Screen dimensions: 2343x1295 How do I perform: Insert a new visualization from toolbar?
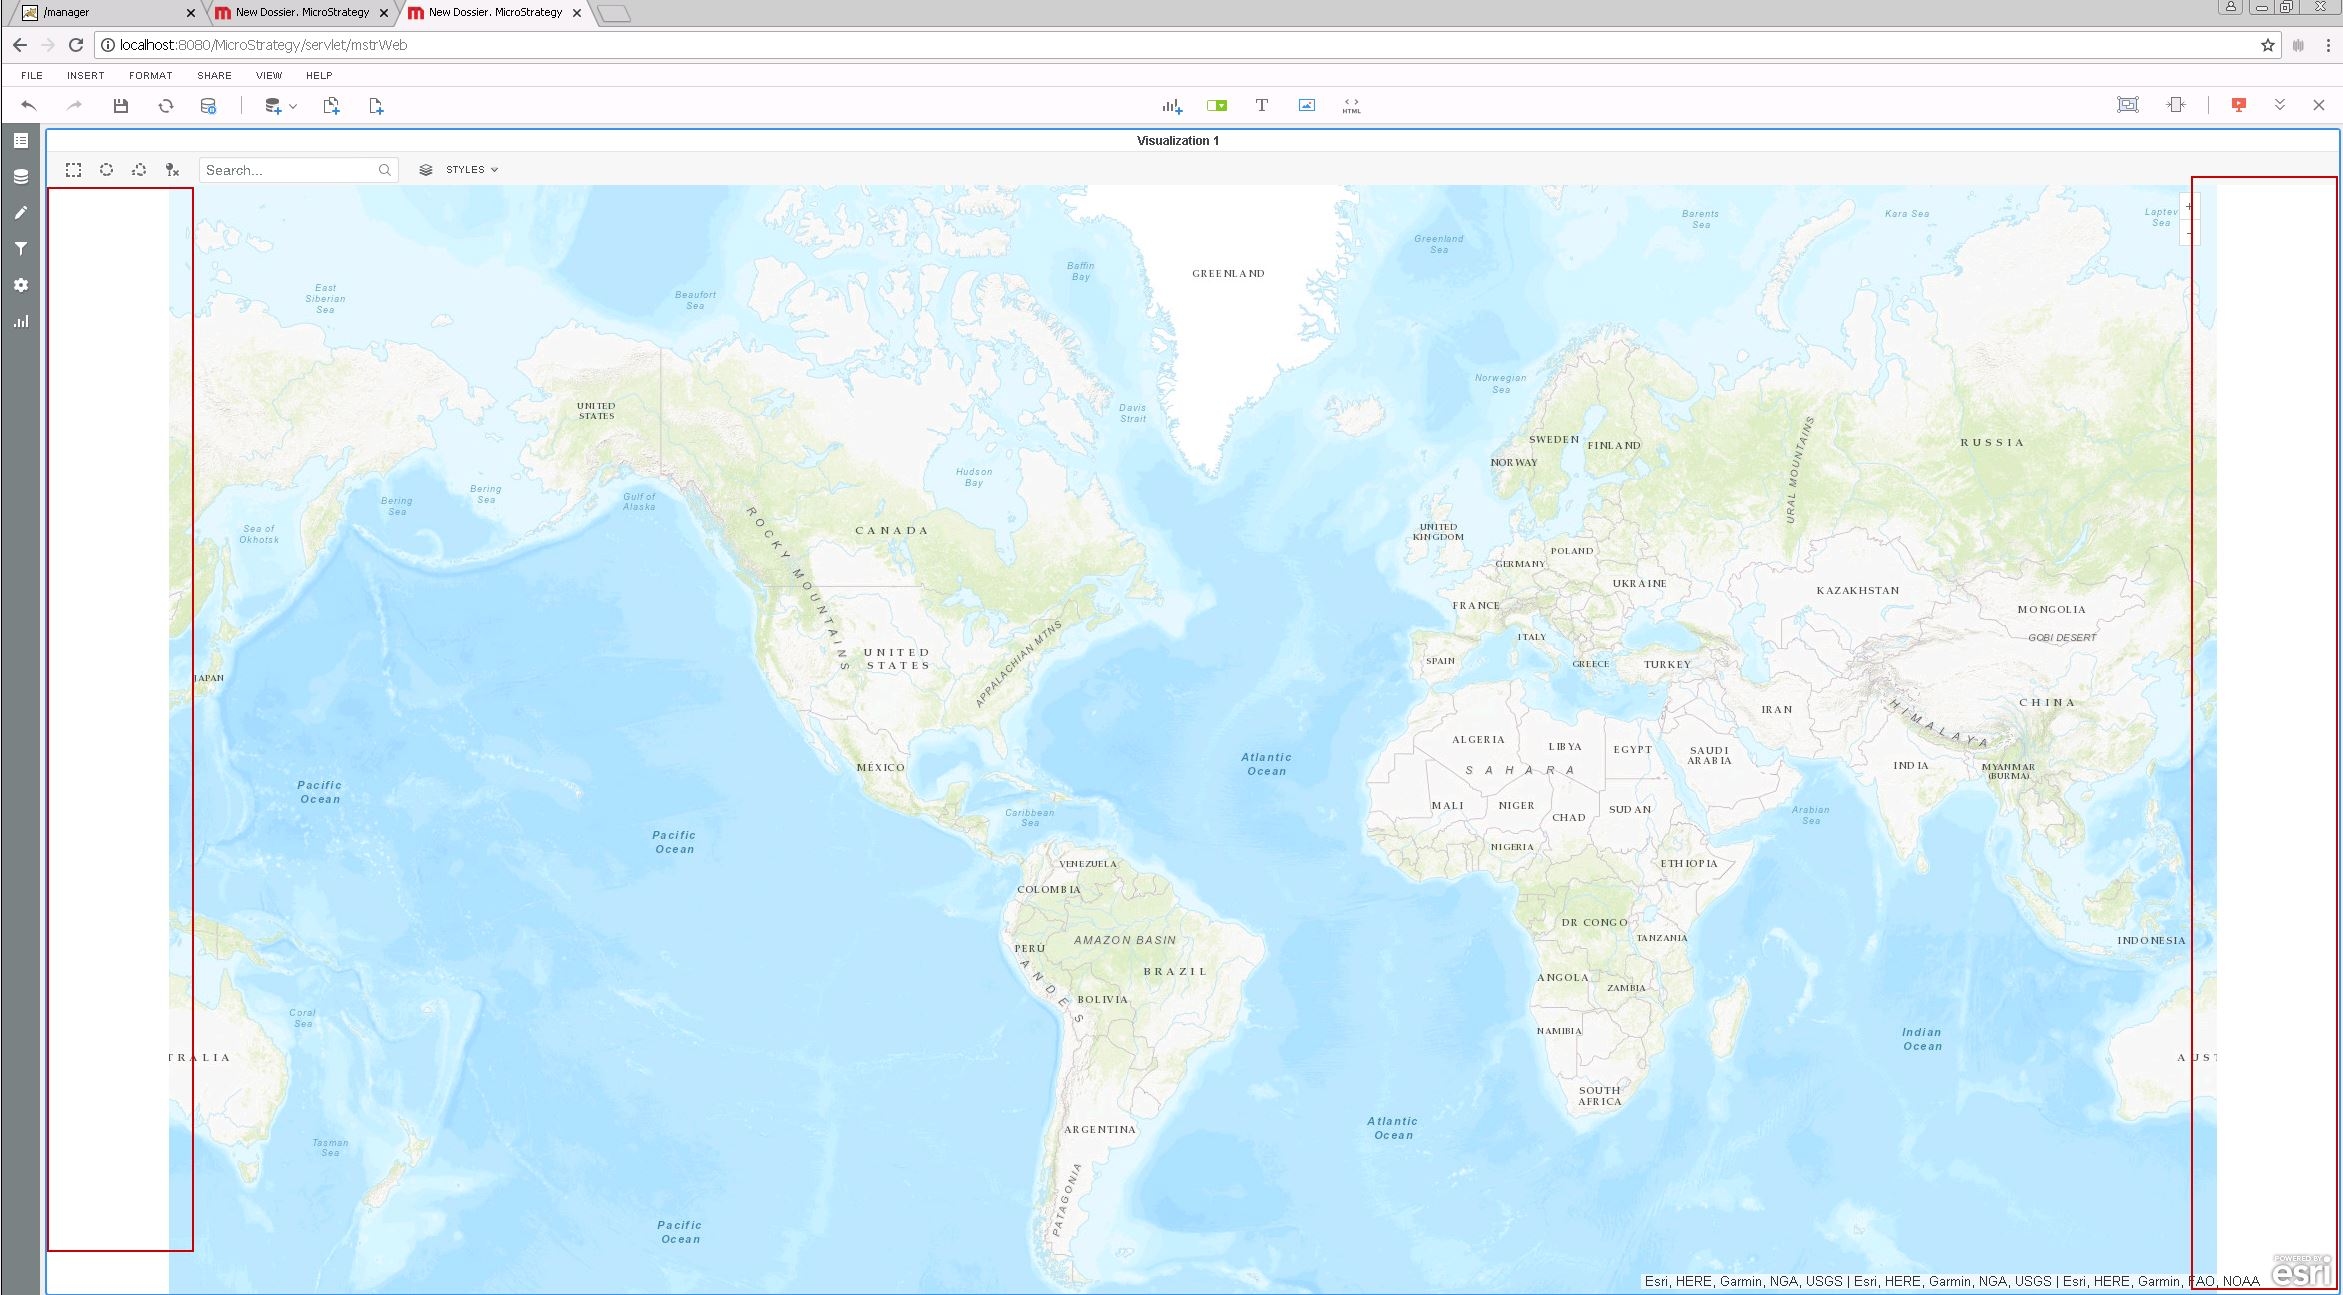coord(1172,106)
